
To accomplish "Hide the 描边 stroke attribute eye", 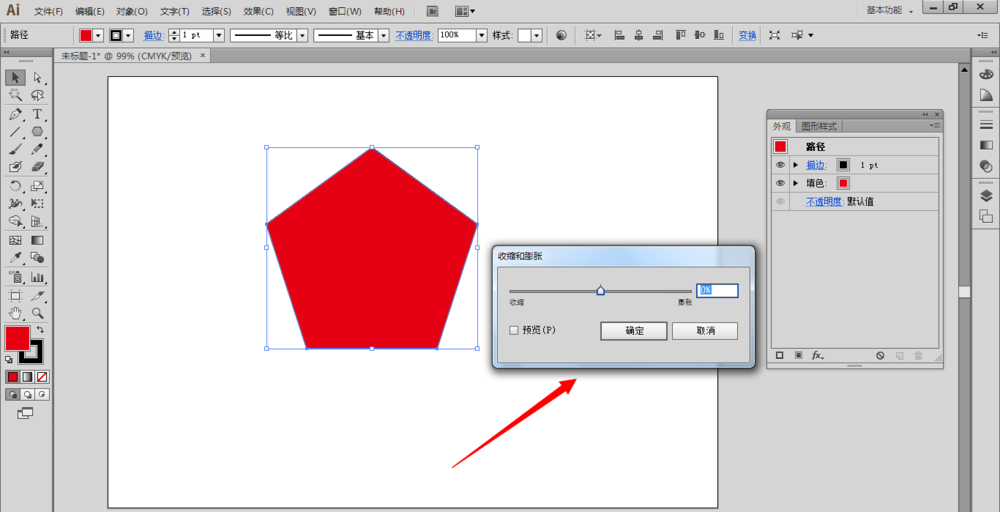I will [780, 165].
